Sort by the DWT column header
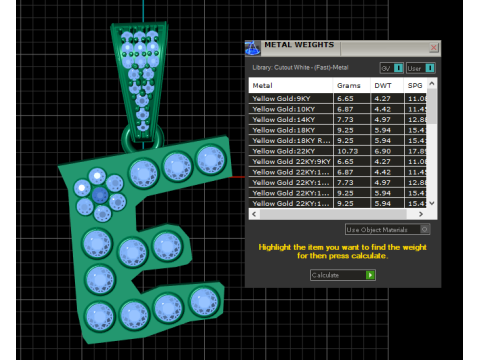The width and height of the screenshot is (480, 360). coord(387,85)
